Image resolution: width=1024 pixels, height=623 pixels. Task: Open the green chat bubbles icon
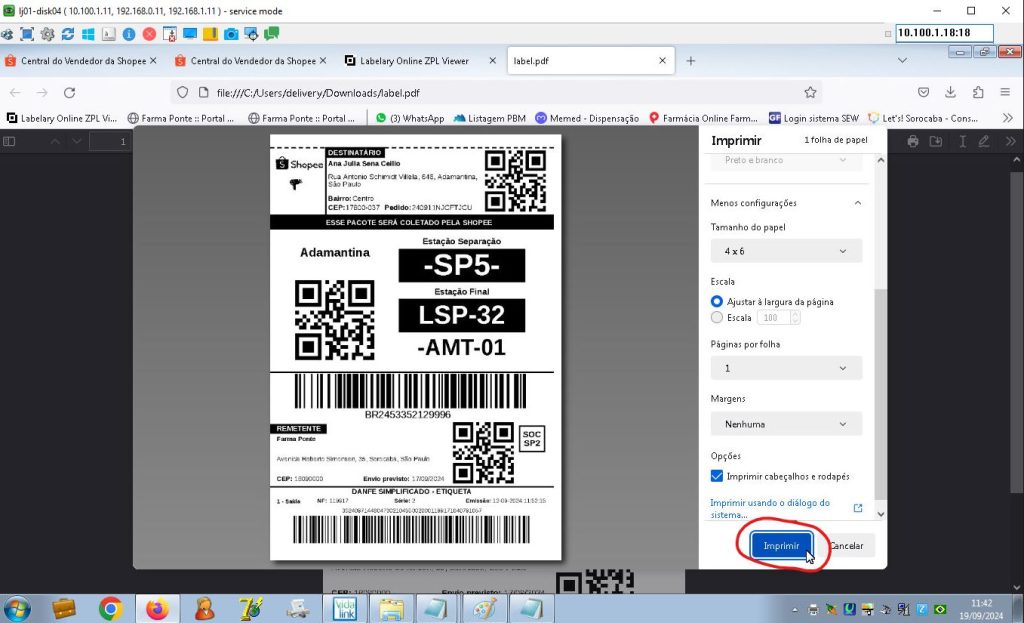(272, 33)
